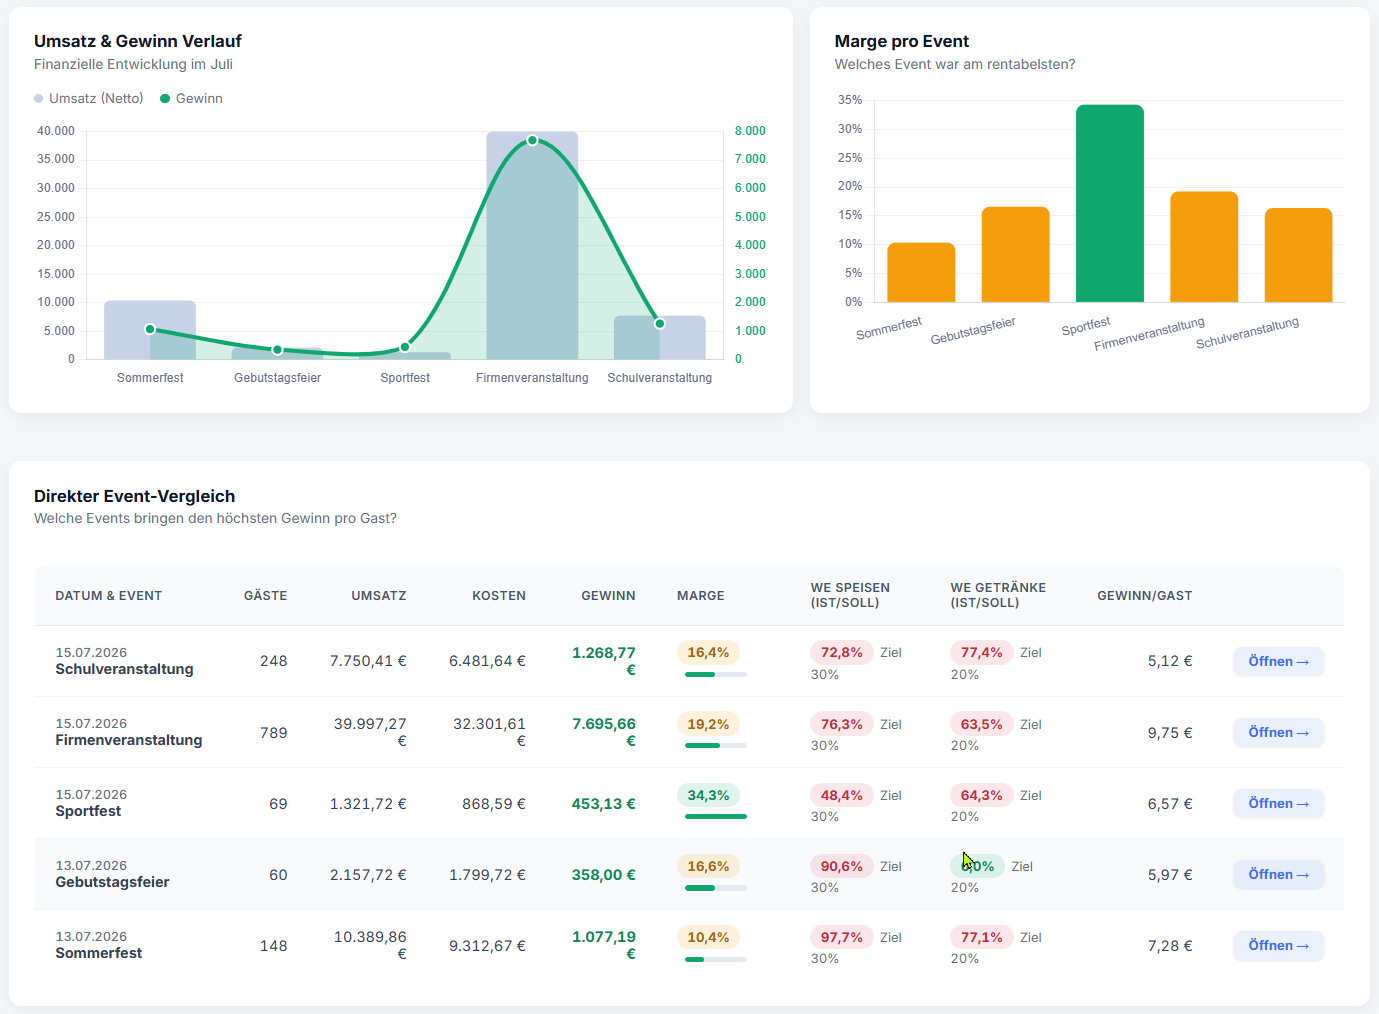Click the 64,3% WE Getränke badge
The image size is (1379, 1014).
click(x=982, y=795)
